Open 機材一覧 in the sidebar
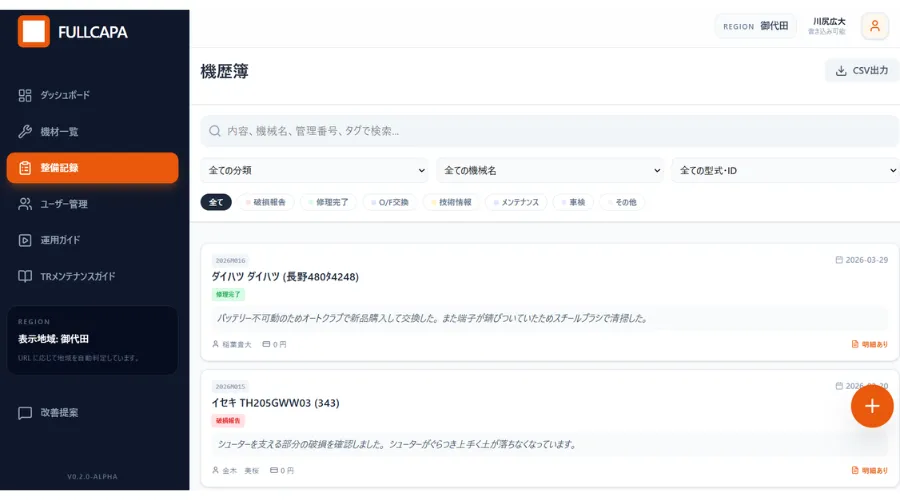Screen dimensions: 900x500 tap(59, 131)
